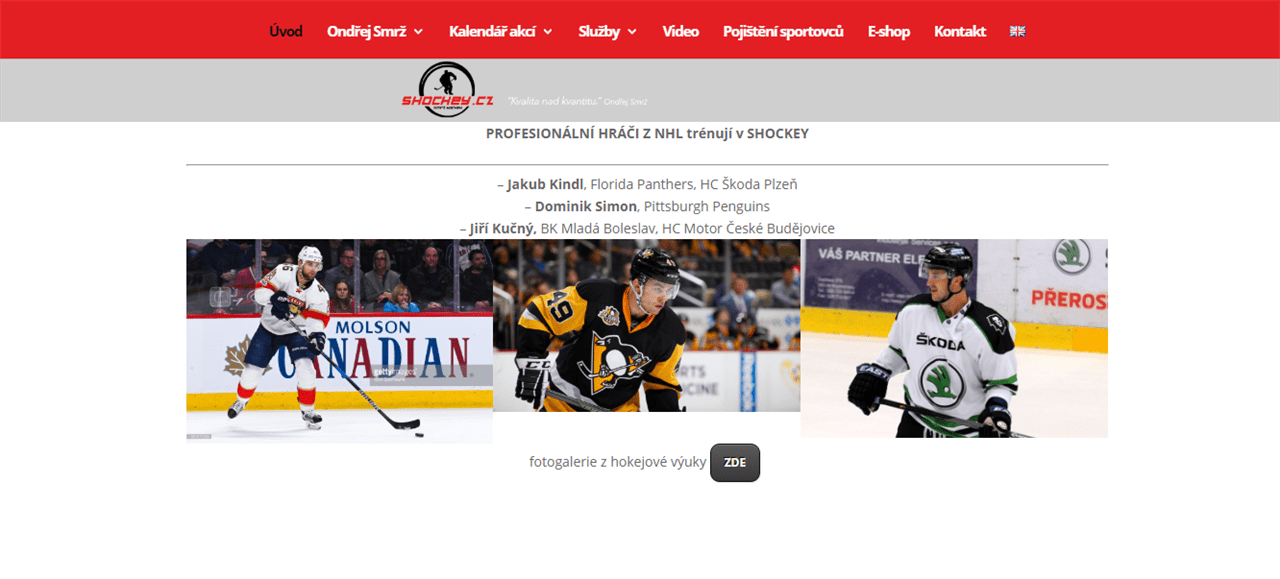Open the Video menu item

(680, 31)
